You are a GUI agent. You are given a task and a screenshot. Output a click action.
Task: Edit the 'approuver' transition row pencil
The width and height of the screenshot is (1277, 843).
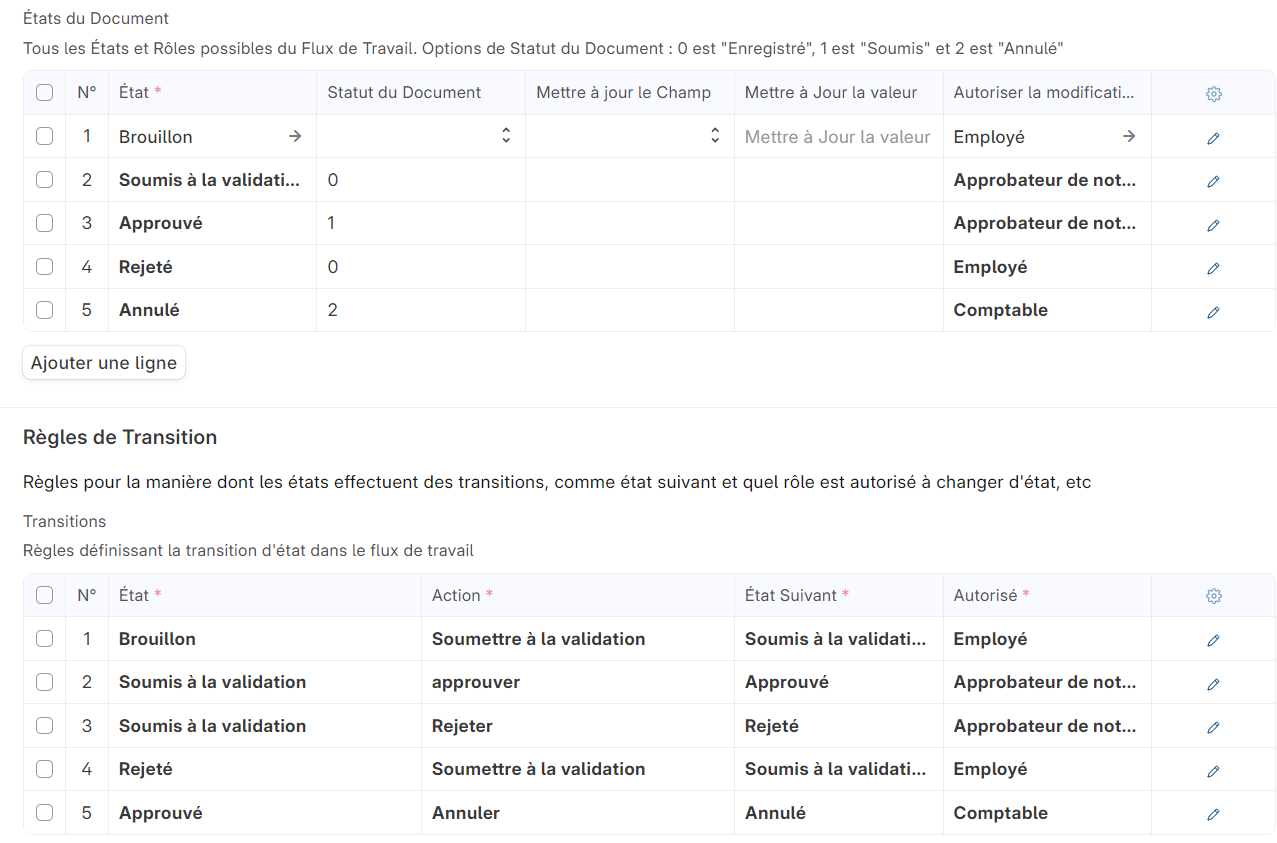(x=1213, y=684)
